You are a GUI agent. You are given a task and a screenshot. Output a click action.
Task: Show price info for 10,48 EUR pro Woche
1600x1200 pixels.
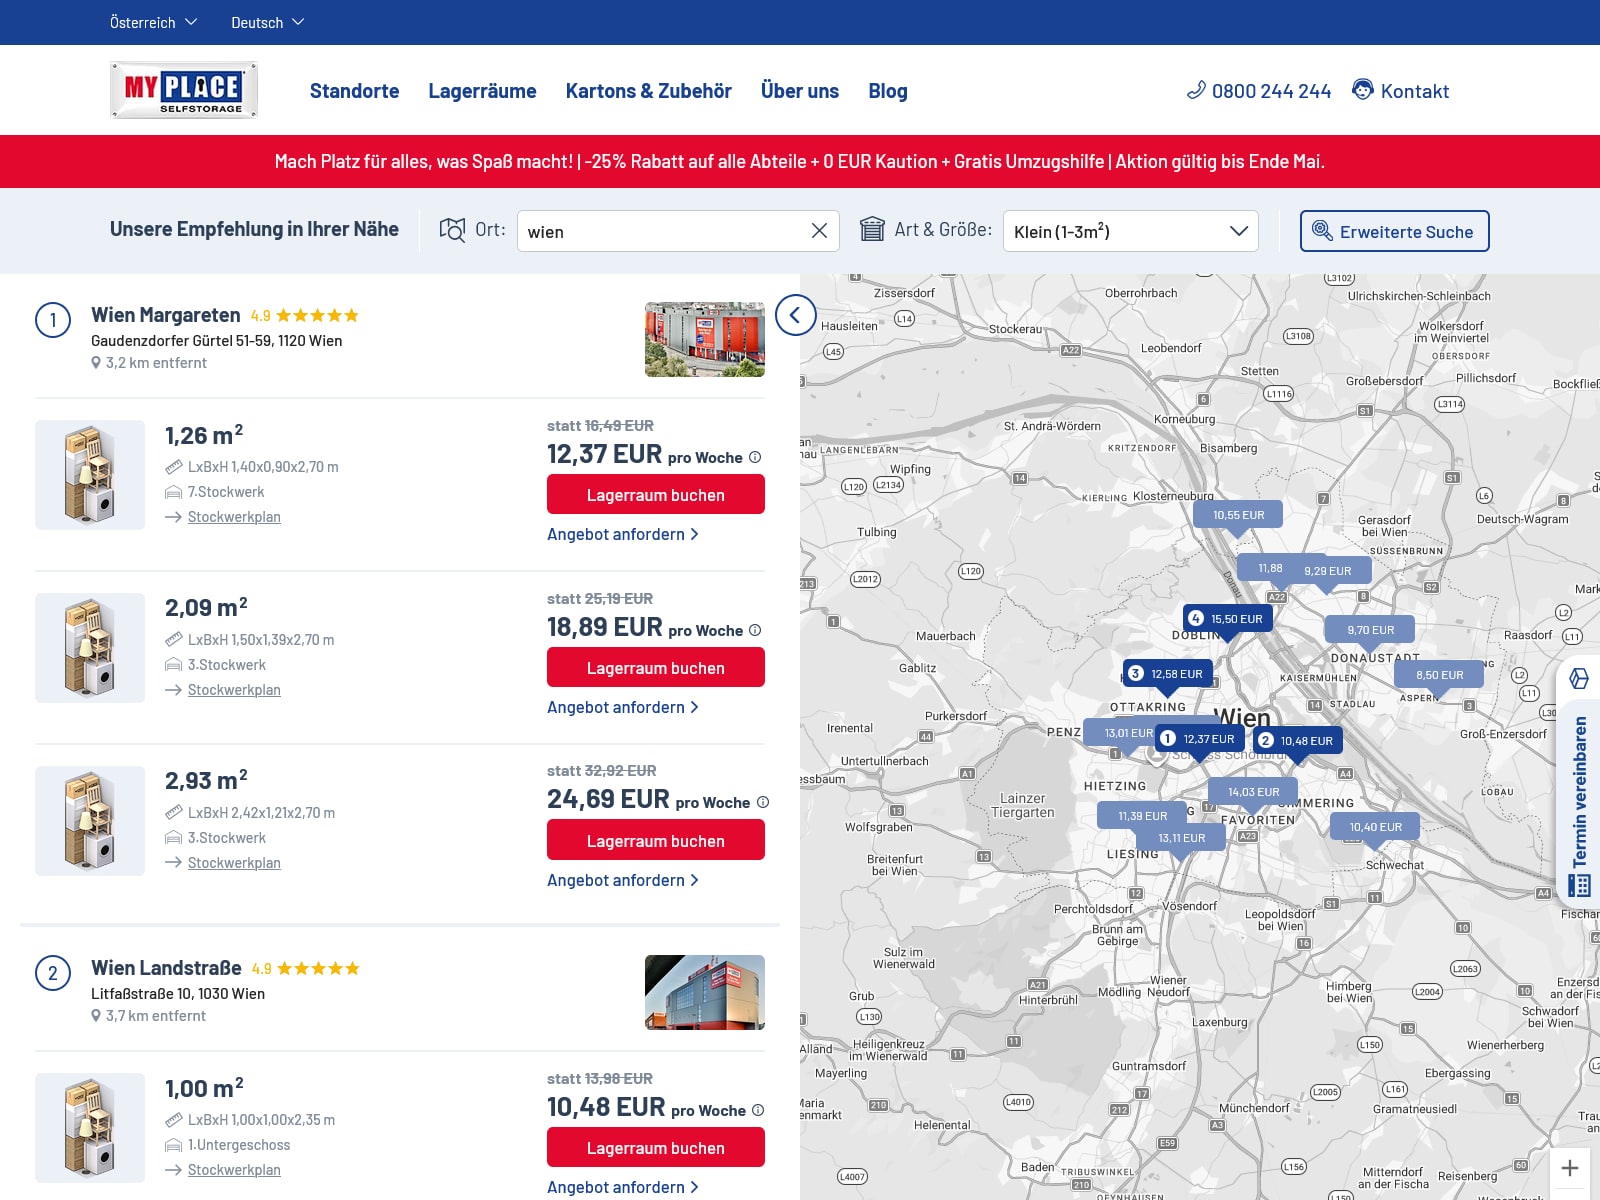click(x=758, y=1110)
